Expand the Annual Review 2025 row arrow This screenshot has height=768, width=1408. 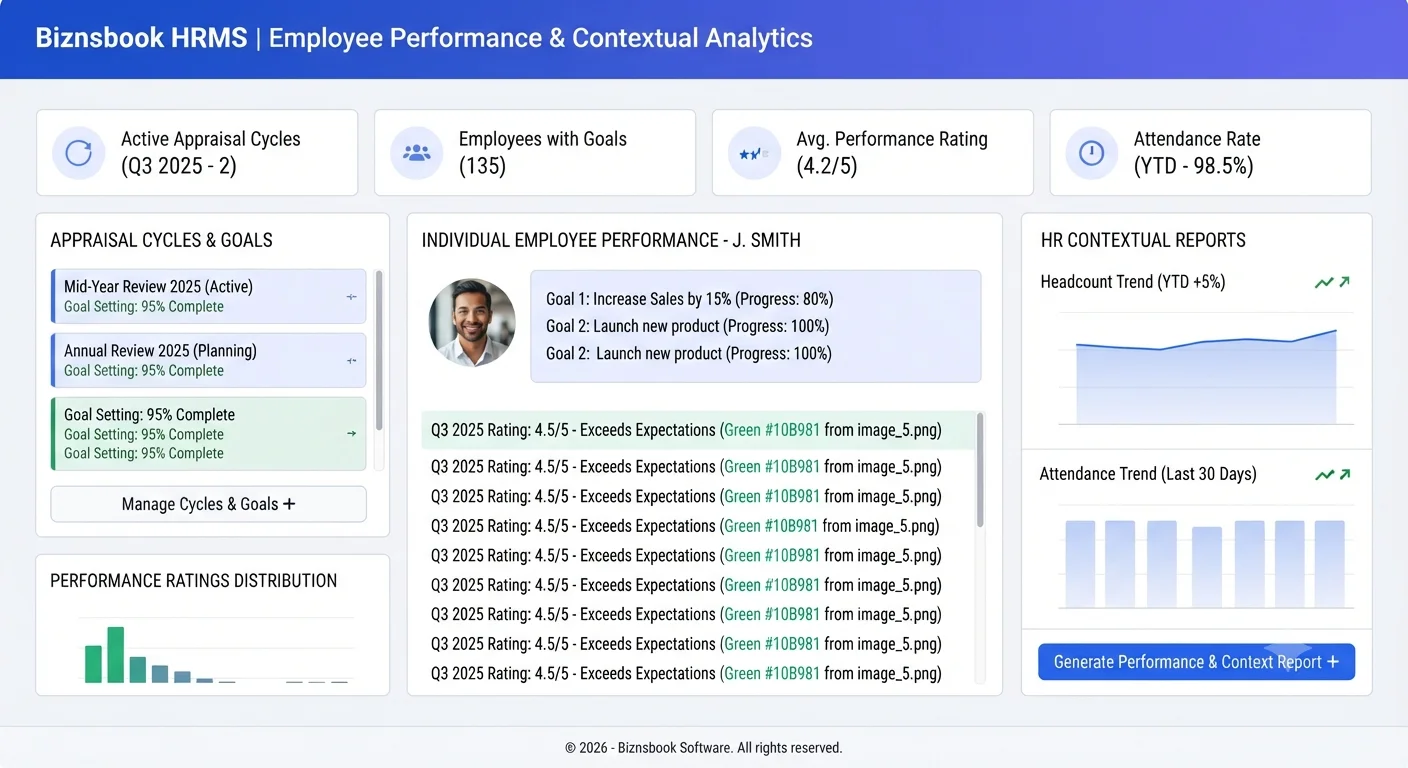point(351,361)
